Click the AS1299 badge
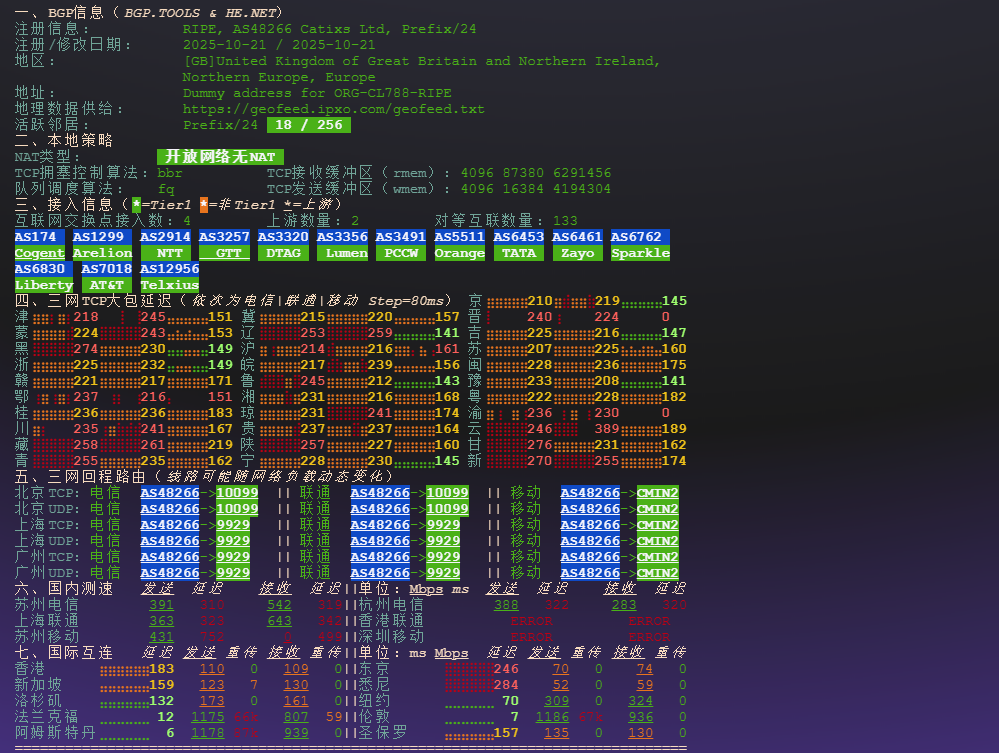This screenshot has height=753, width=999. click(102, 237)
